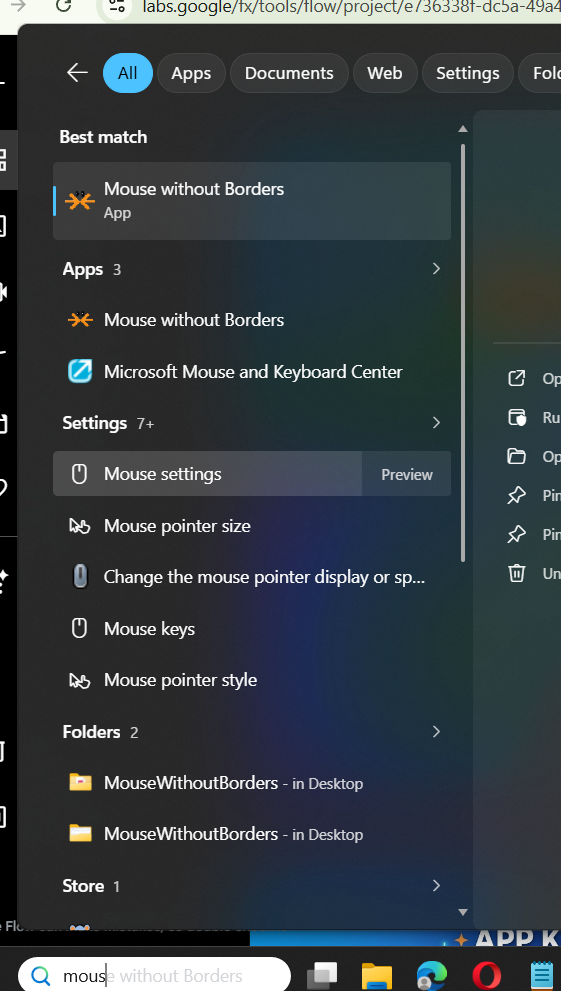Viewport: 561px width, 991px height.
Task: Open Opera browser from the taskbar
Action: tap(487, 976)
